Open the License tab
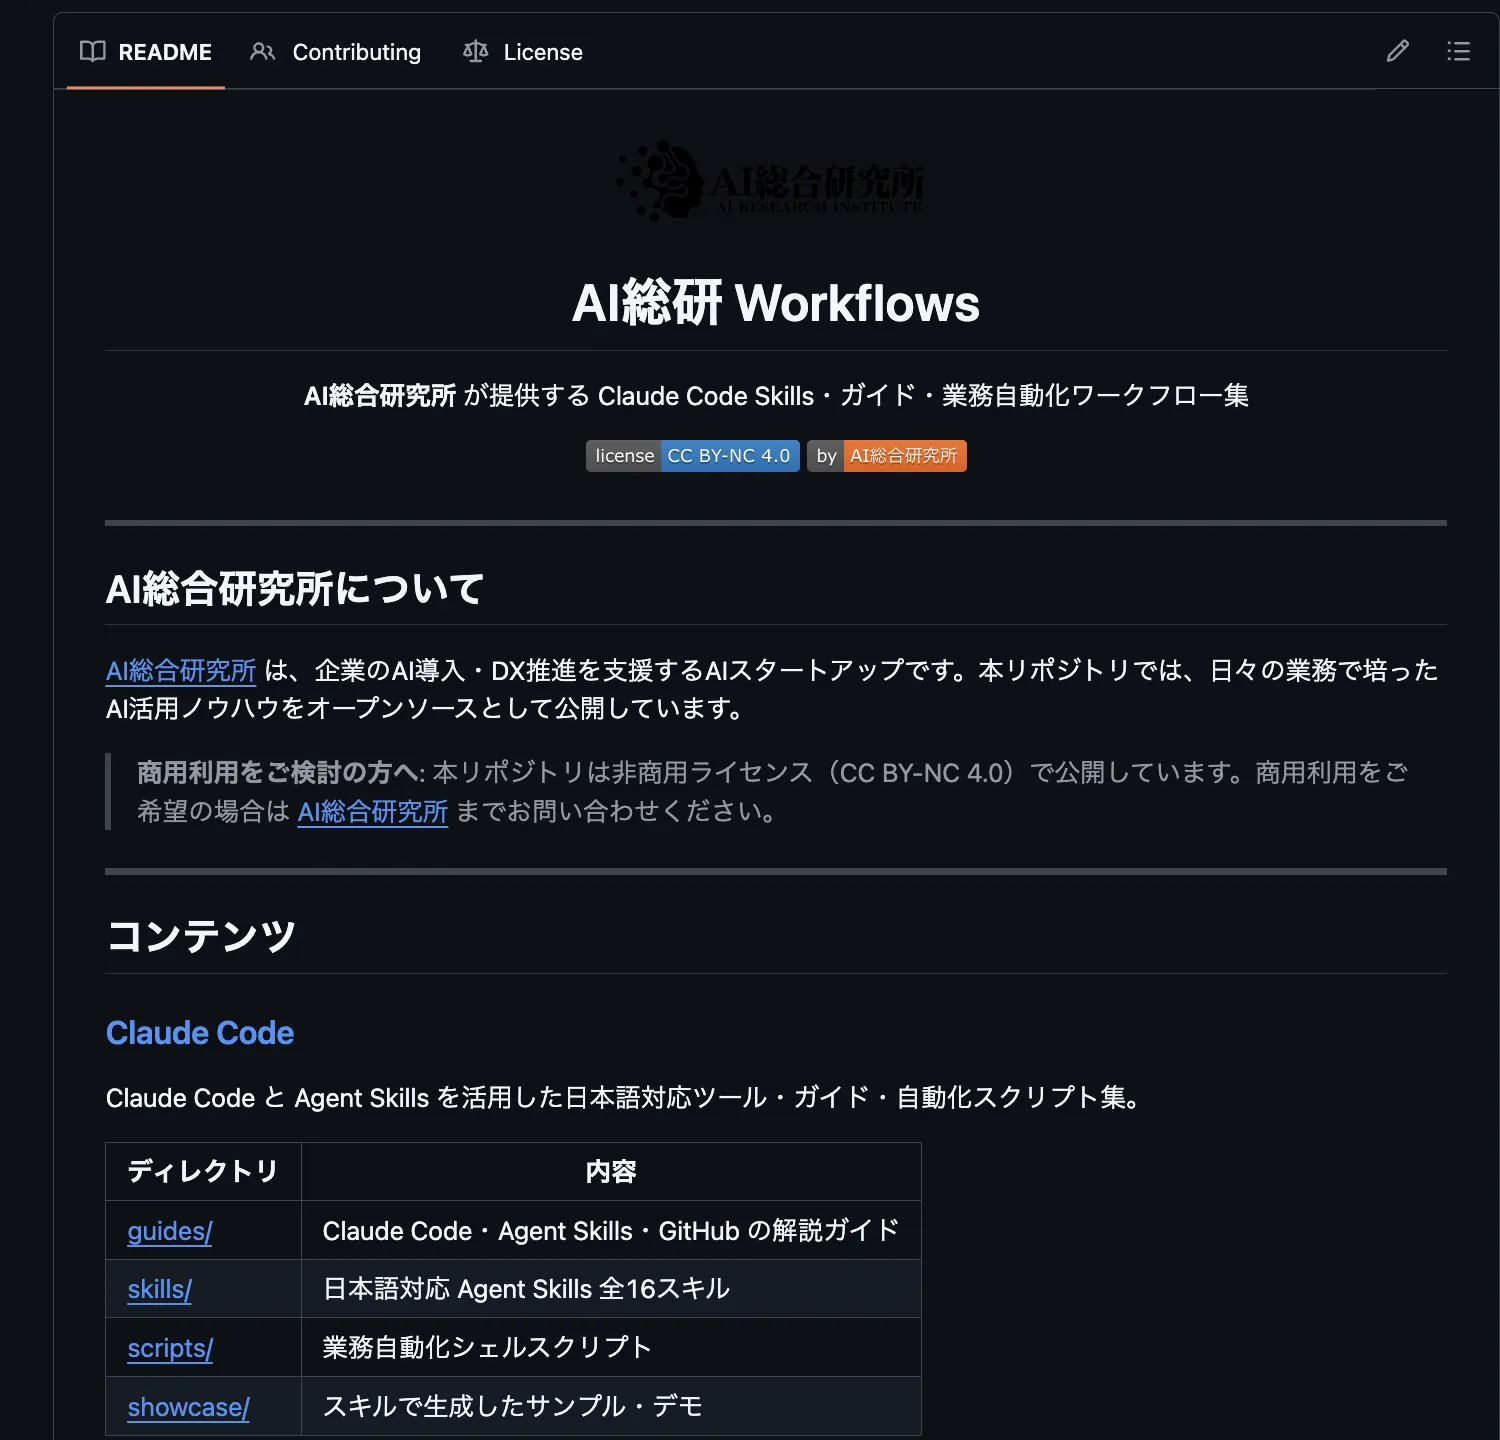The width and height of the screenshot is (1500, 1440). pyautogui.click(x=543, y=51)
